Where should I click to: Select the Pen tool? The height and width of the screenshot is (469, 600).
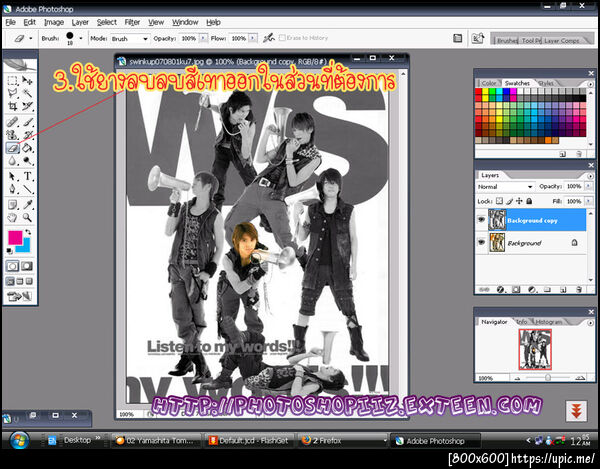coord(12,189)
